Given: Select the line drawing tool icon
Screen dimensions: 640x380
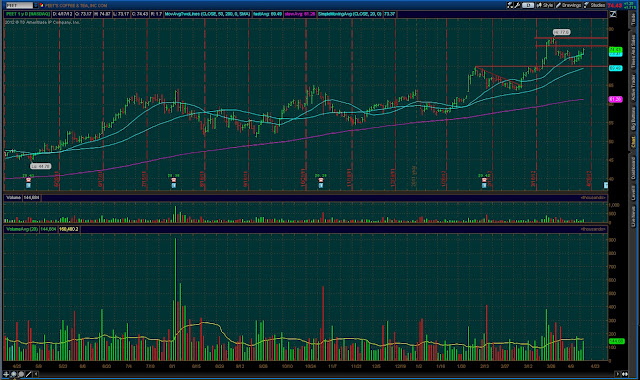Looking at the screenshot, I should pos(29,374).
